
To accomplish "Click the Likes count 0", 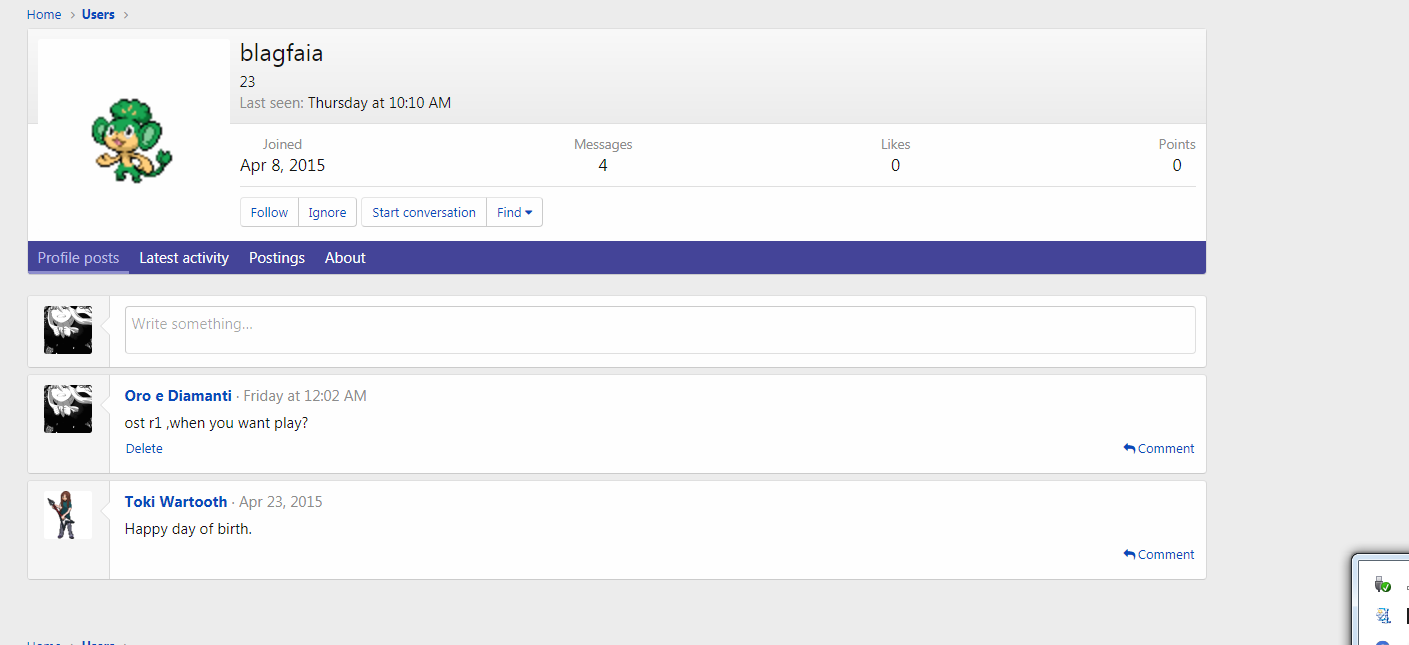I will (895, 166).
